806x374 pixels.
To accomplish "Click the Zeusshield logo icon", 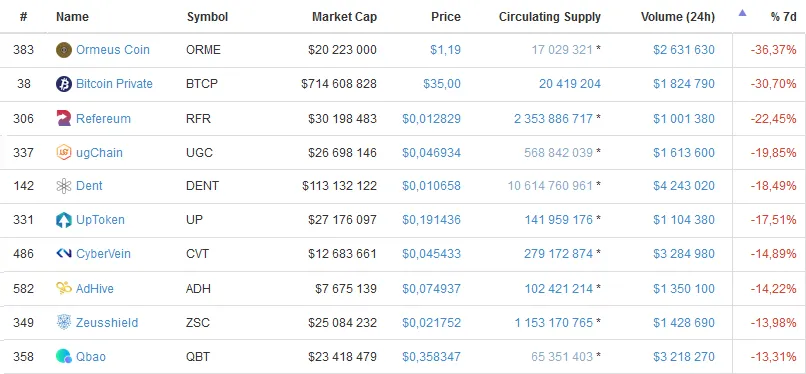I will coord(64,323).
